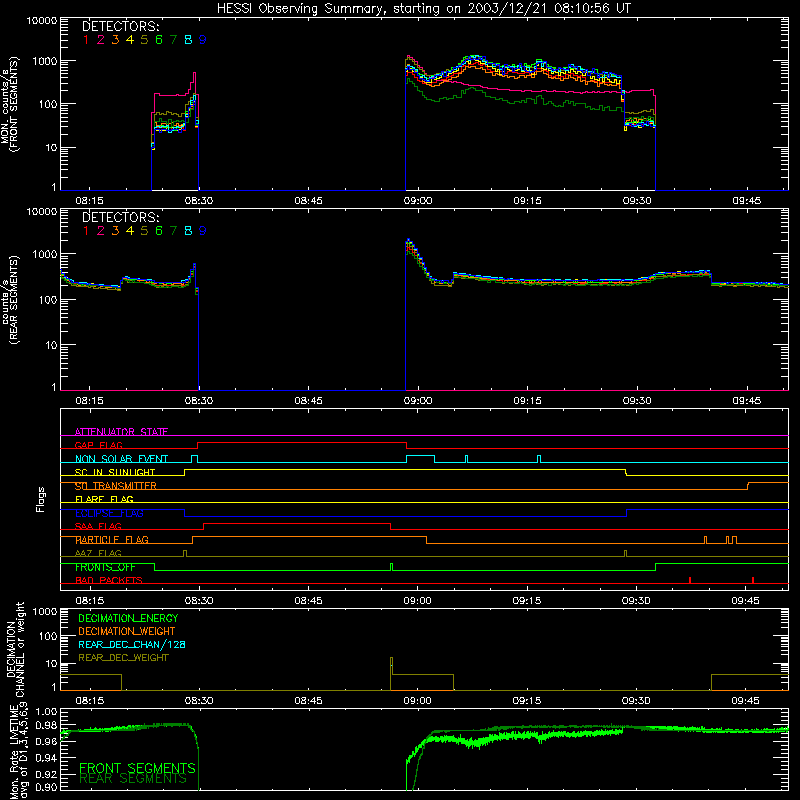Click the 0.92 label on livetime axis
This screenshot has width=800, height=800.
coord(46,774)
